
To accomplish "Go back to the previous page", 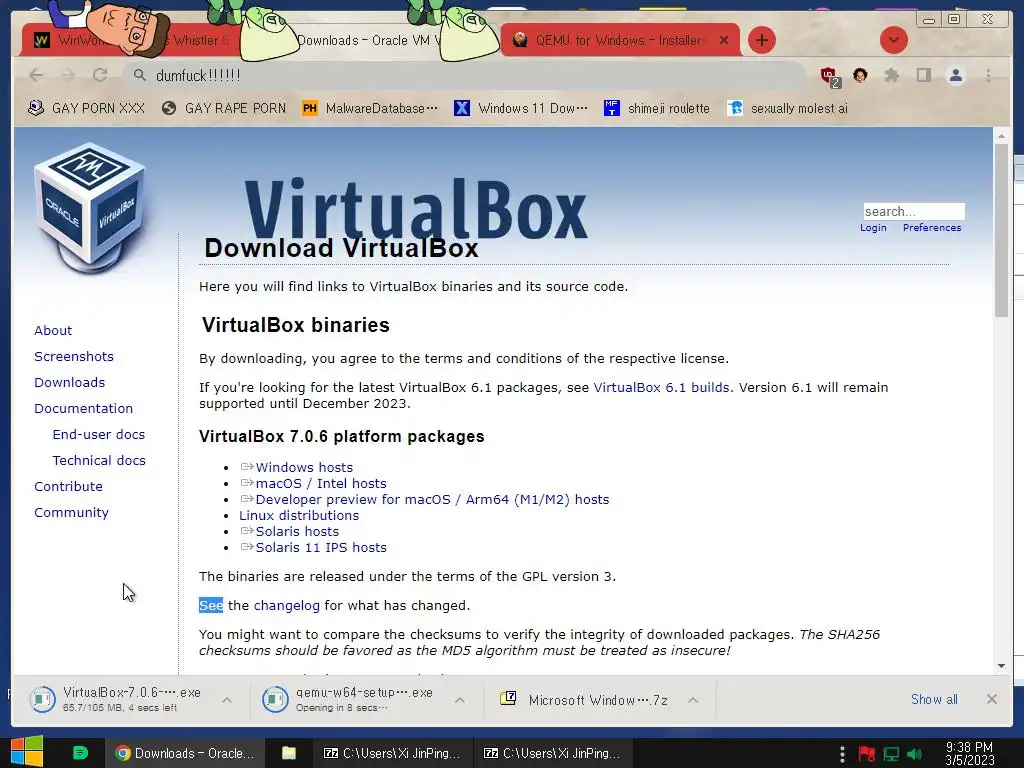I will pyautogui.click(x=37, y=75).
